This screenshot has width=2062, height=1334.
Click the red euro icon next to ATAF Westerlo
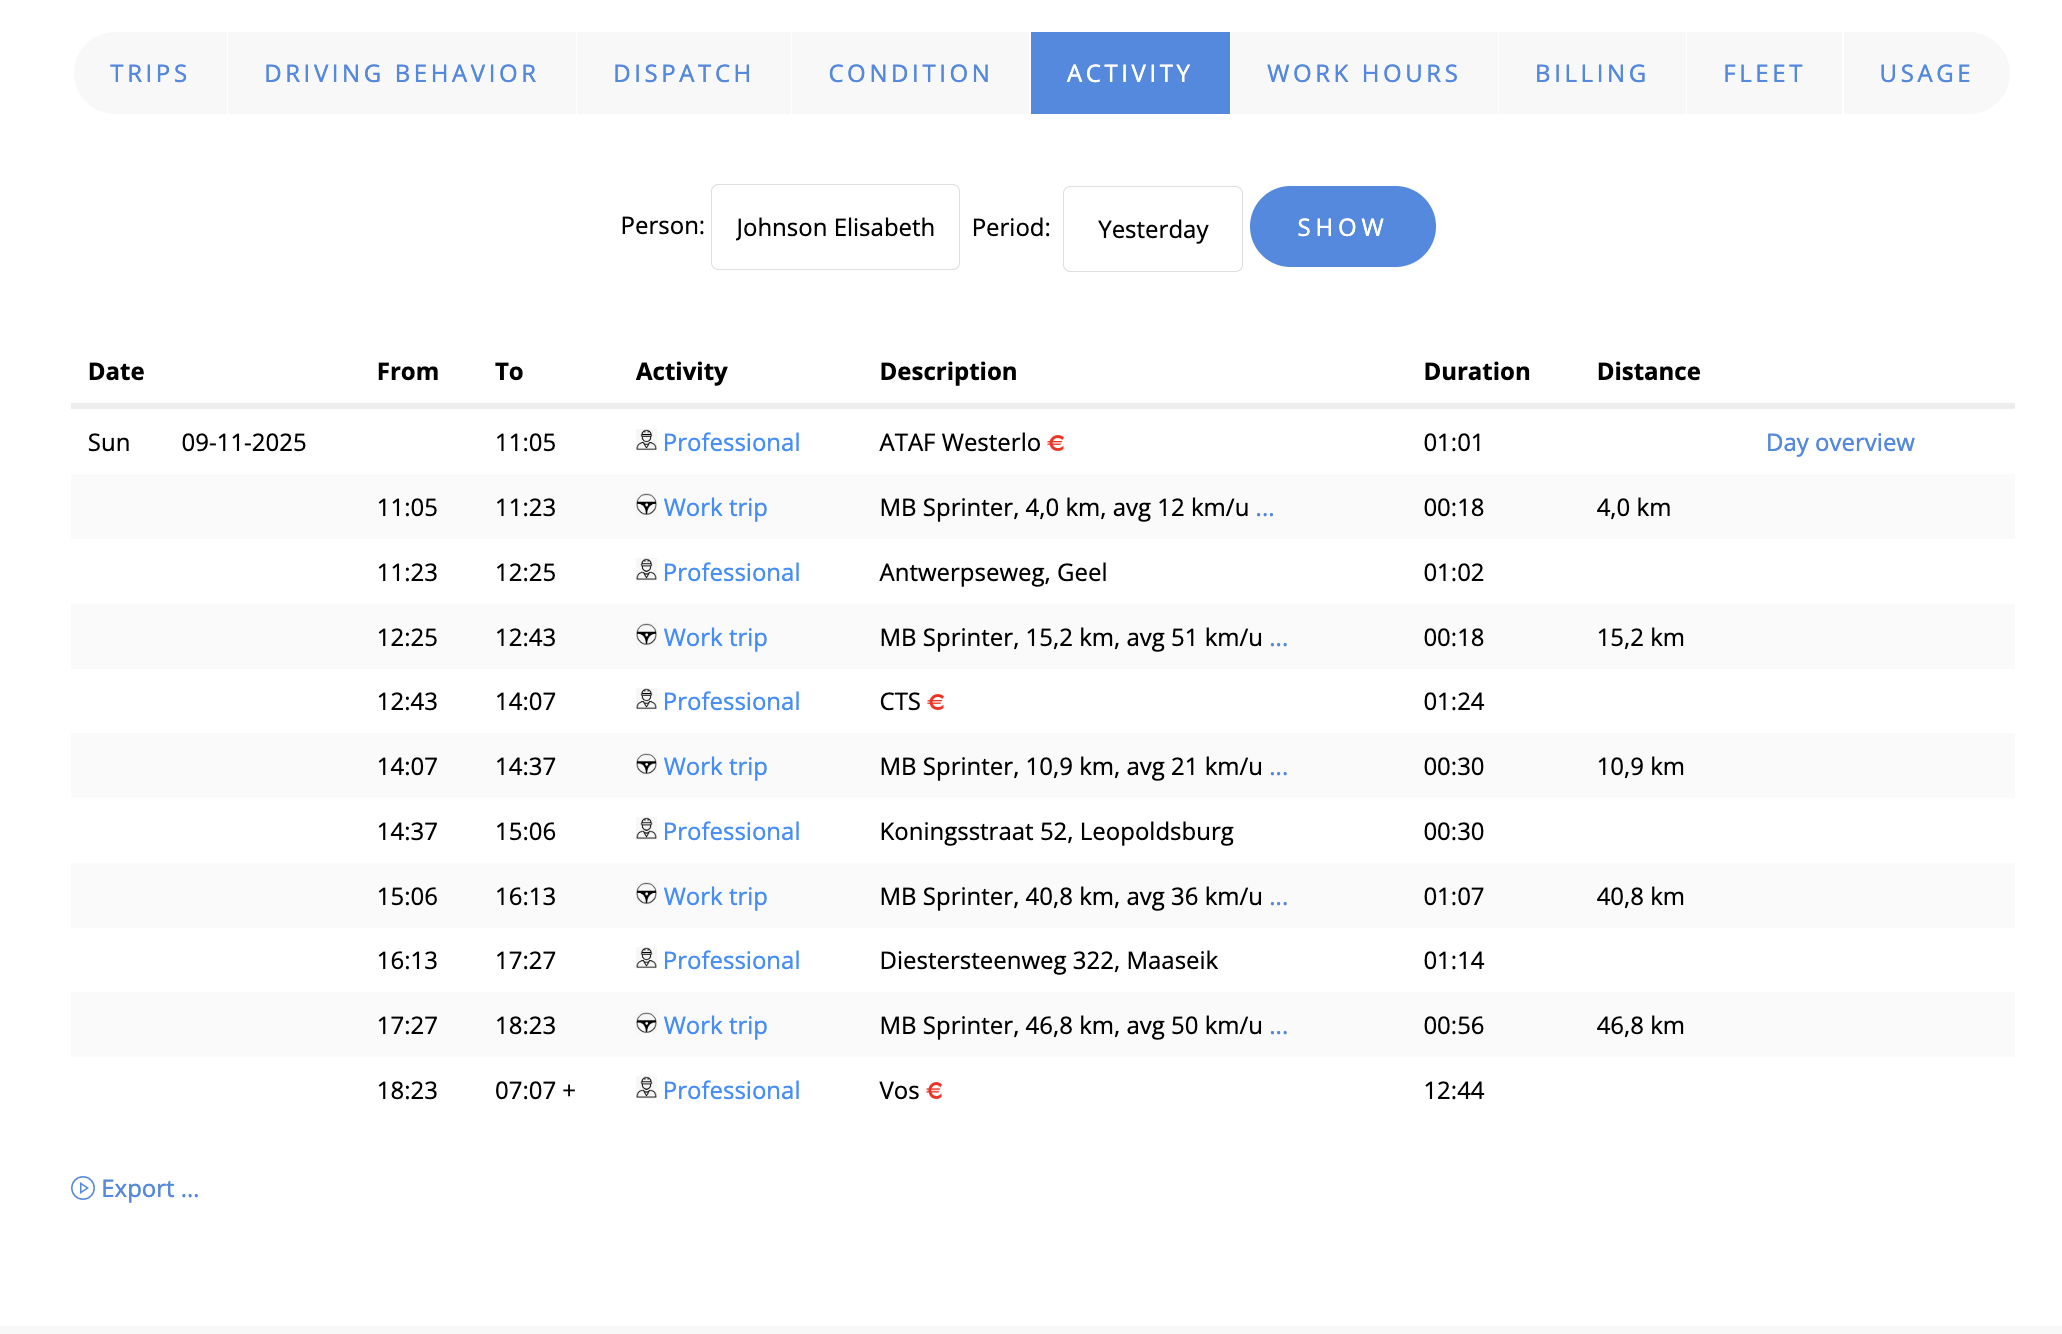pyautogui.click(x=1056, y=443)
